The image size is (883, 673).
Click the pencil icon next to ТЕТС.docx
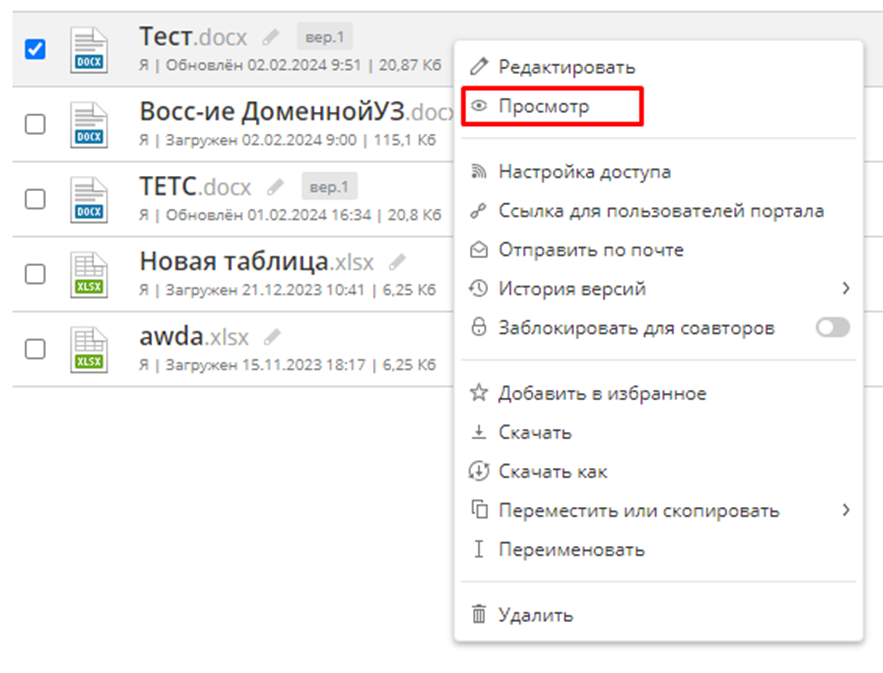point(275,187)
